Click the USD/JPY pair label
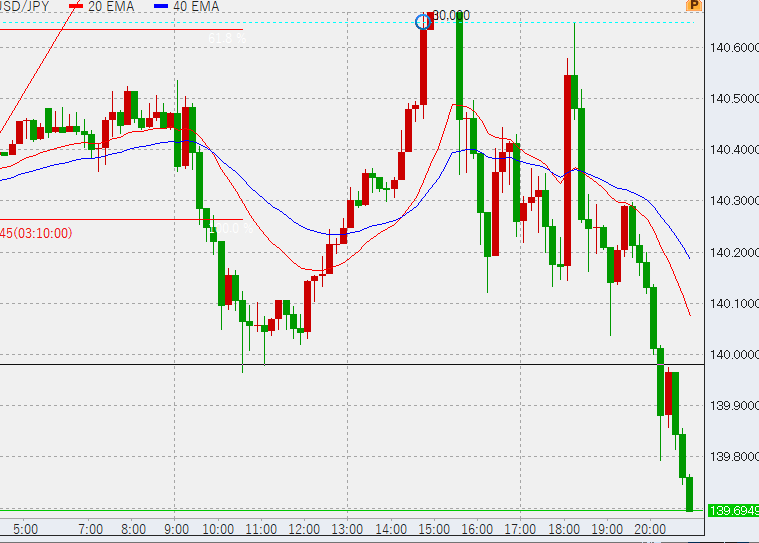This screenshot has height=543, width=759. point(24,6)
